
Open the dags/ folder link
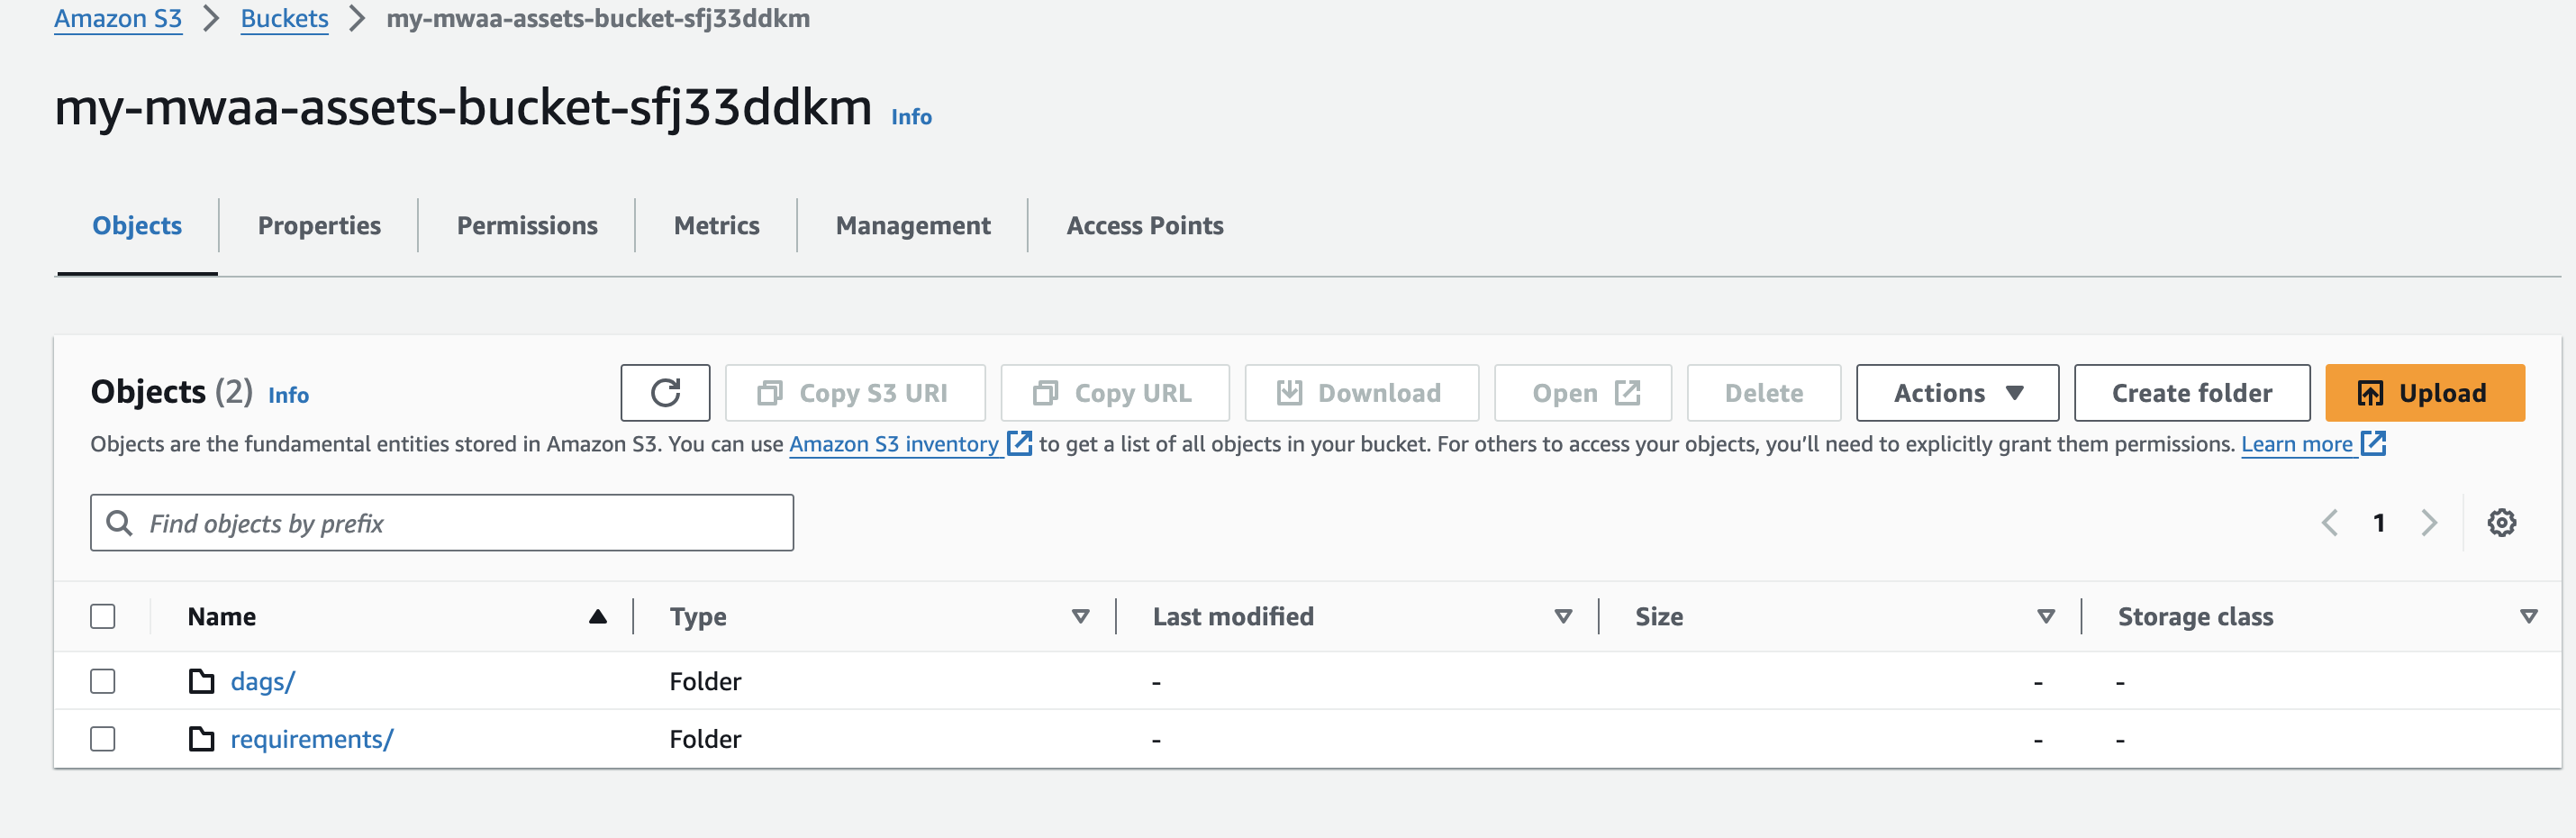[263, 681]
